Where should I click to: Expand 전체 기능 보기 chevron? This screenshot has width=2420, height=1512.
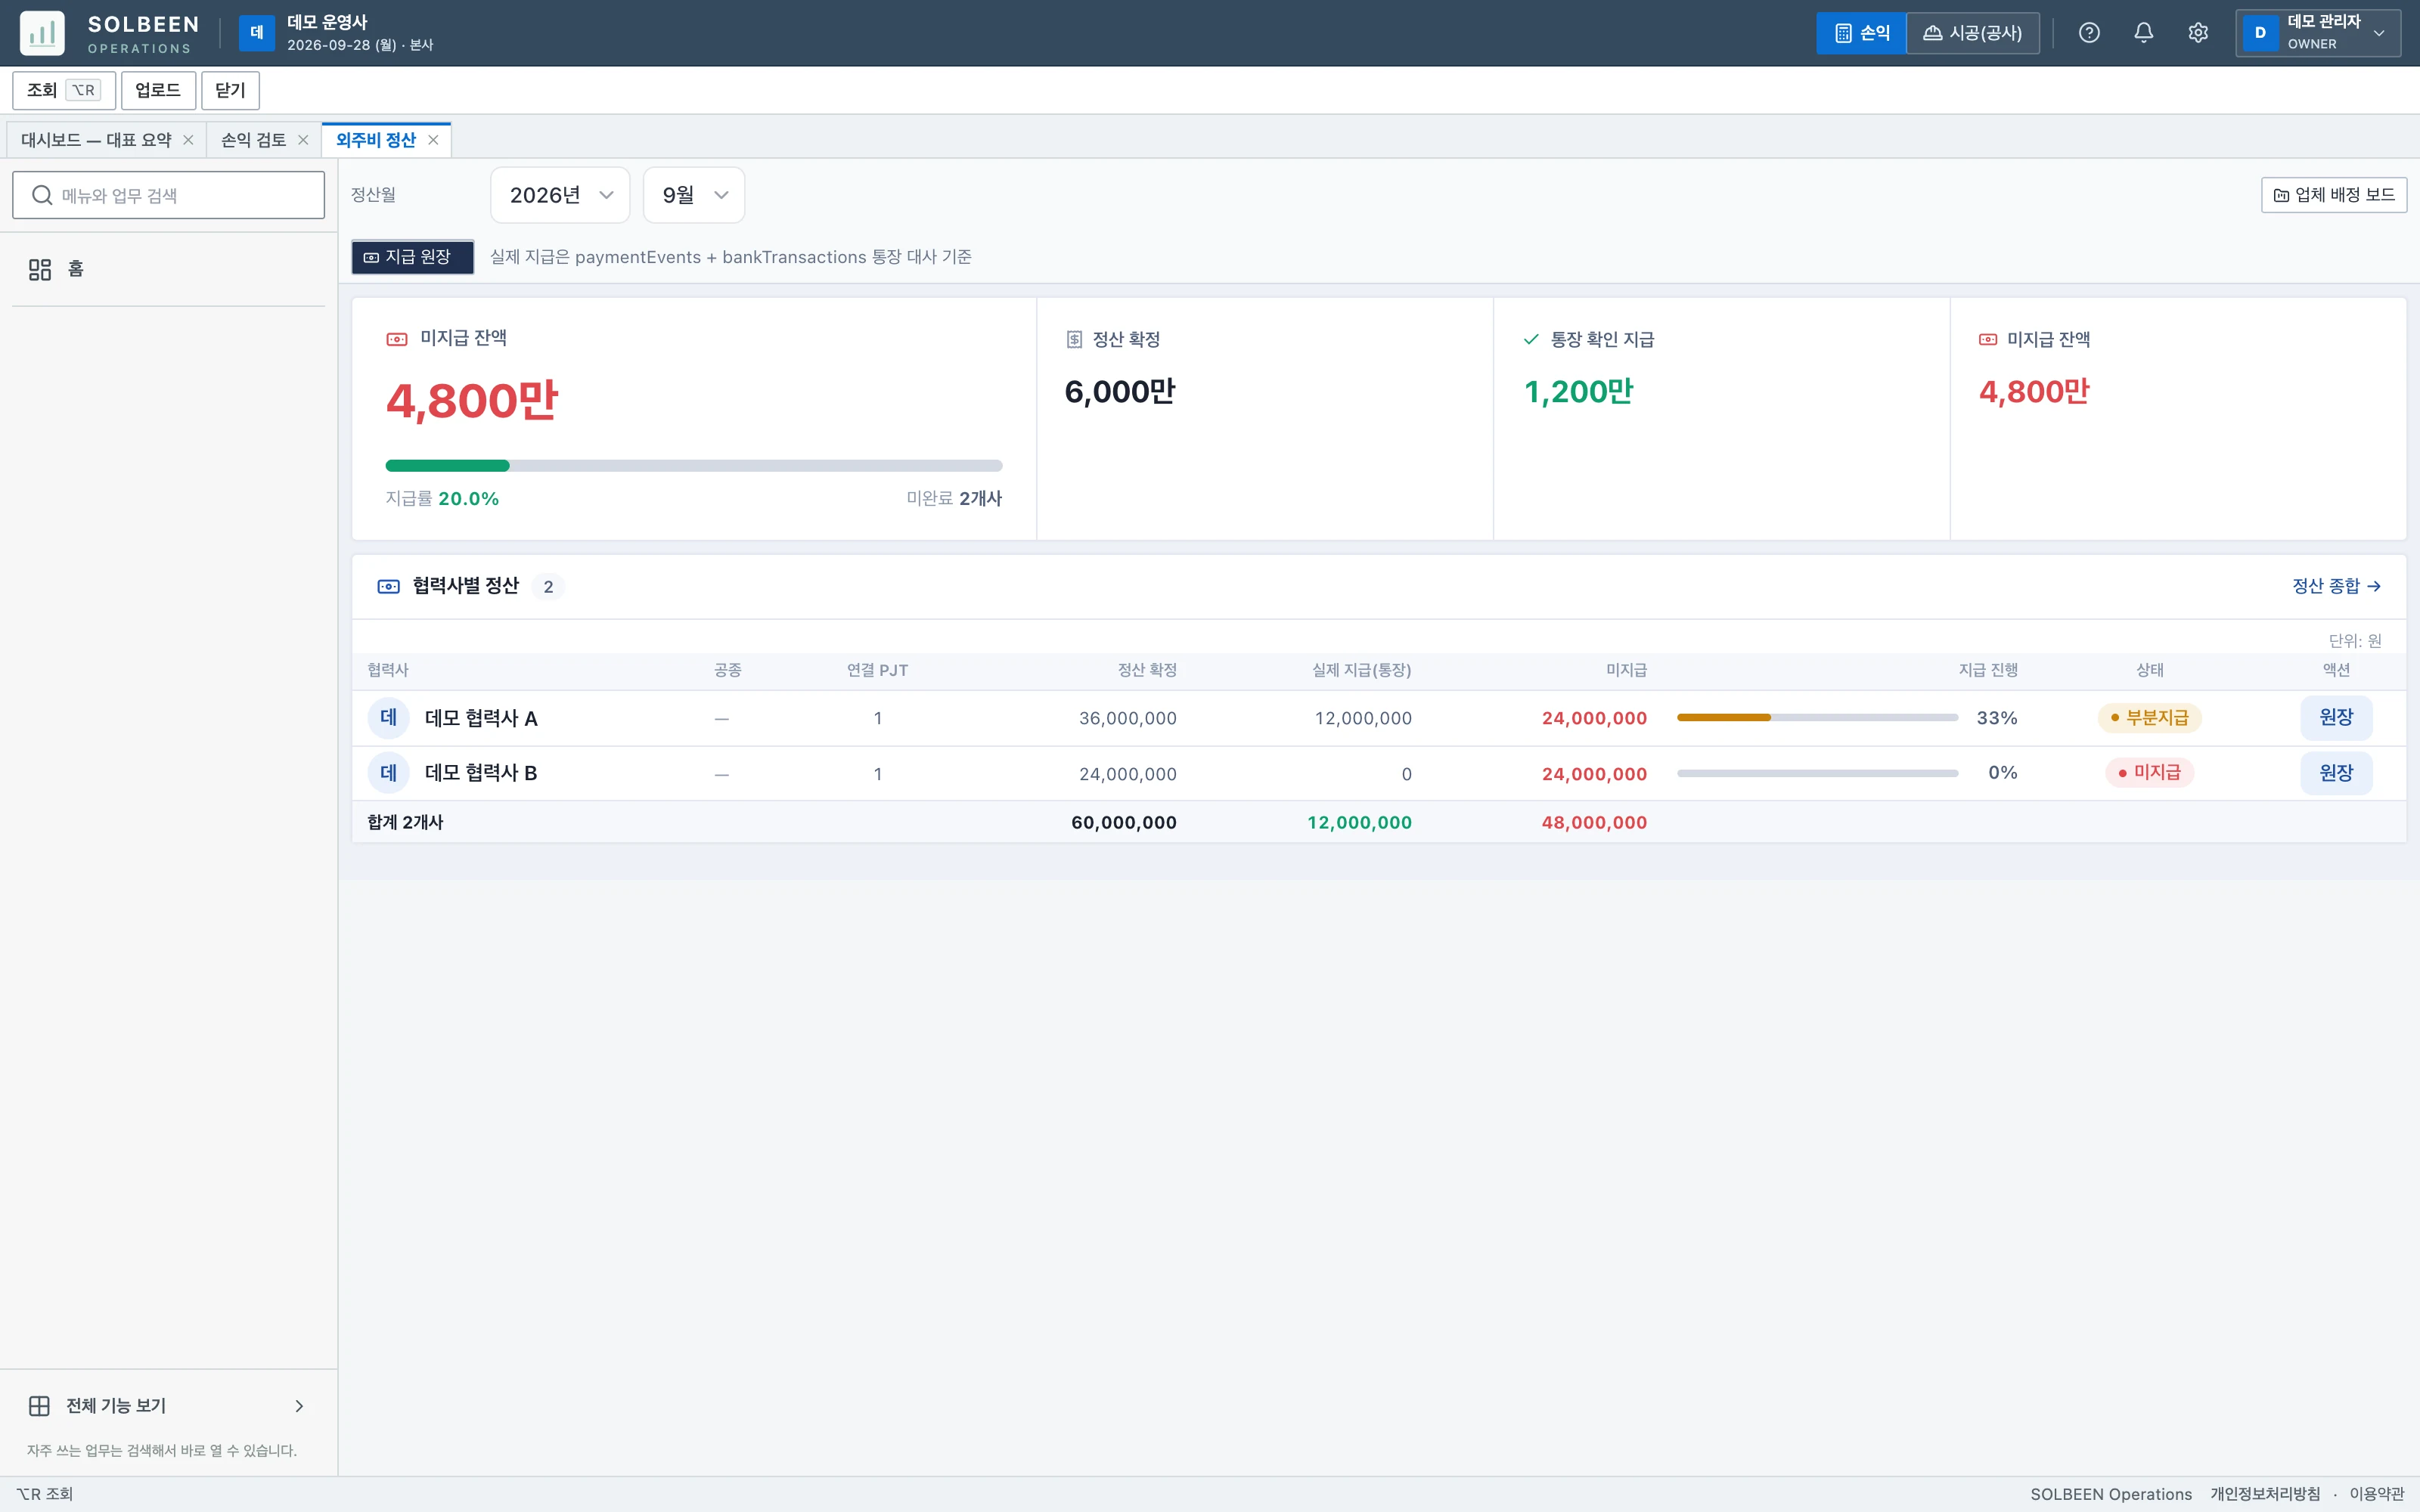click(299, 1406)
